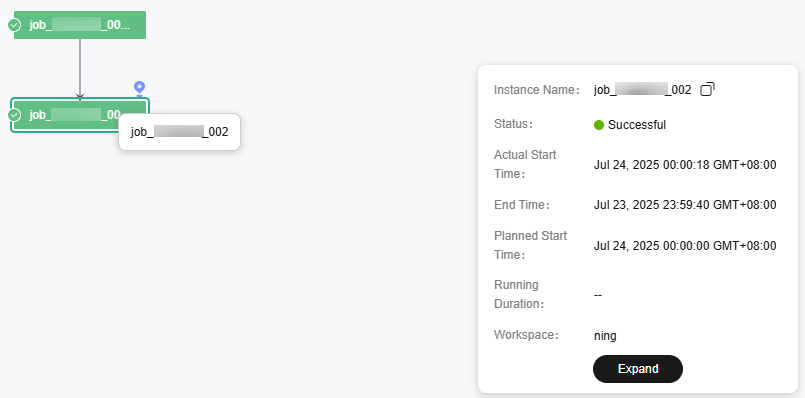This screenshot has height=398, width=805.
Task: Copy the instance name using copy icon
Action: click(707, 89)
